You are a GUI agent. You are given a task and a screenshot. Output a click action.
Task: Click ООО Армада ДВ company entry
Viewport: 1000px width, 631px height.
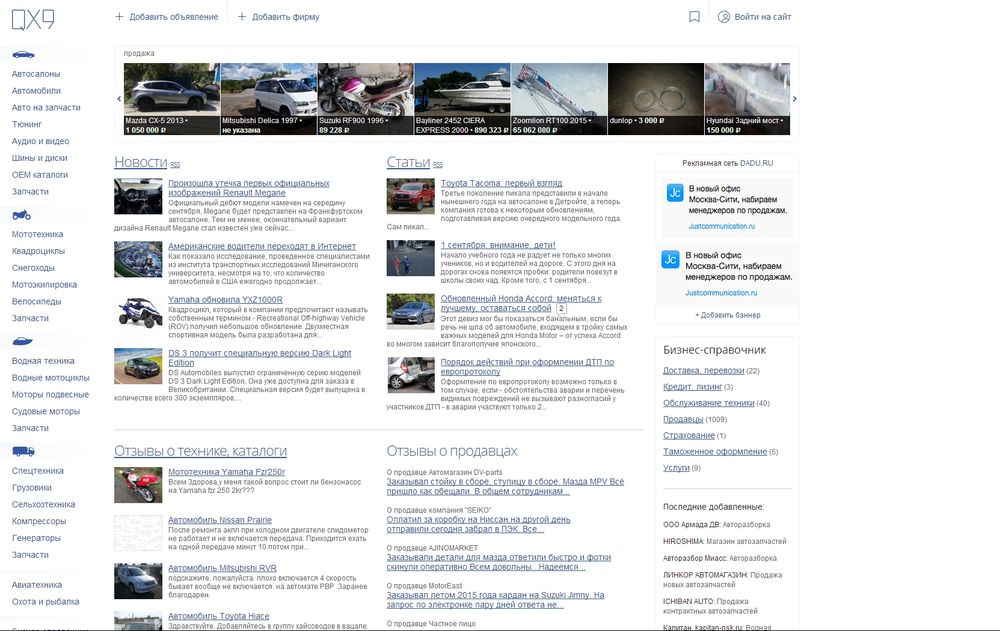[x=716, y=524]
